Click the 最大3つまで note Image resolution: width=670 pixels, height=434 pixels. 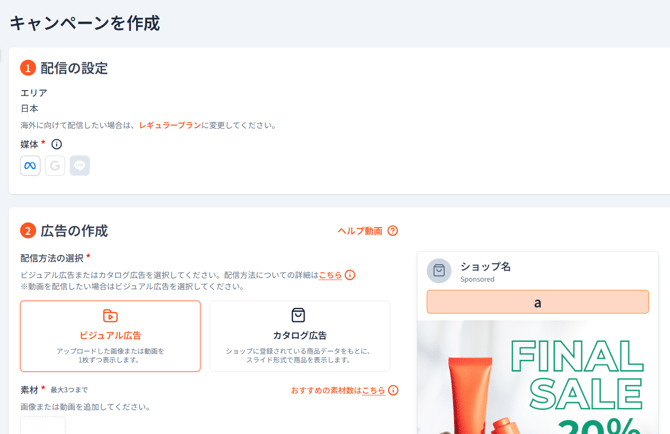(x=69, y=390)
